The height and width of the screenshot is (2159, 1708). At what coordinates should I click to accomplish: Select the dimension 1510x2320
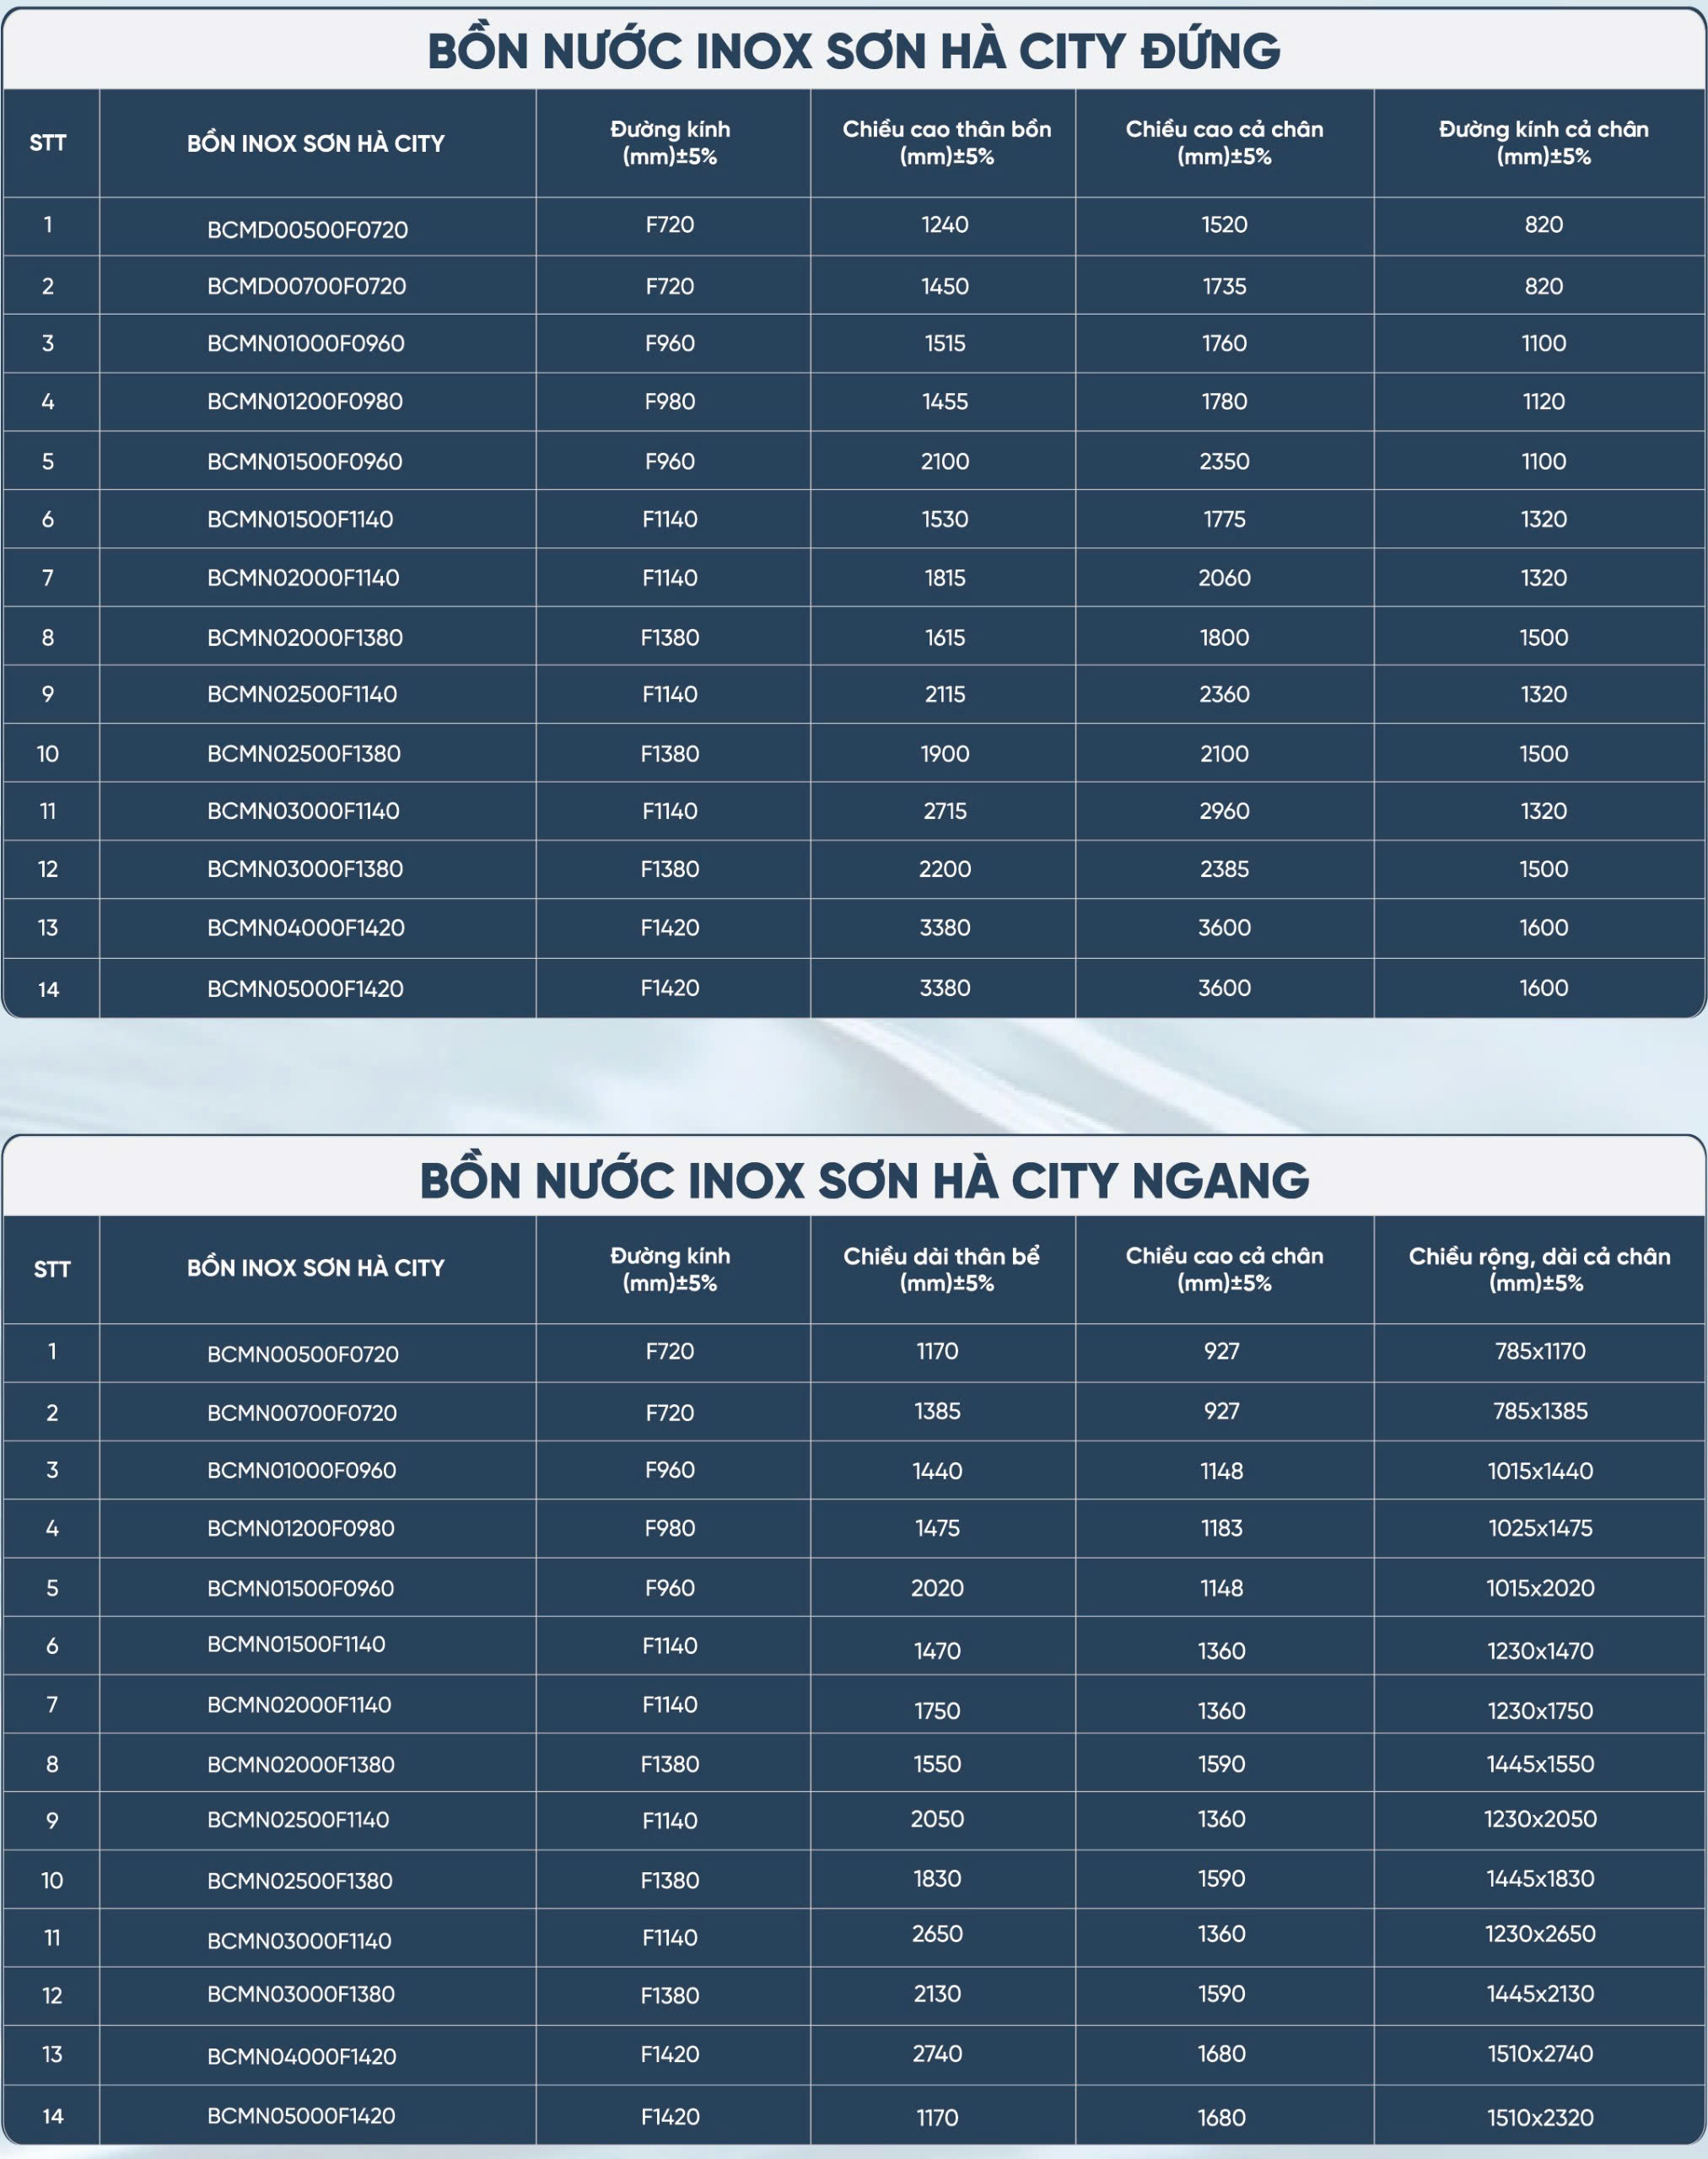pos(1540,2118)
